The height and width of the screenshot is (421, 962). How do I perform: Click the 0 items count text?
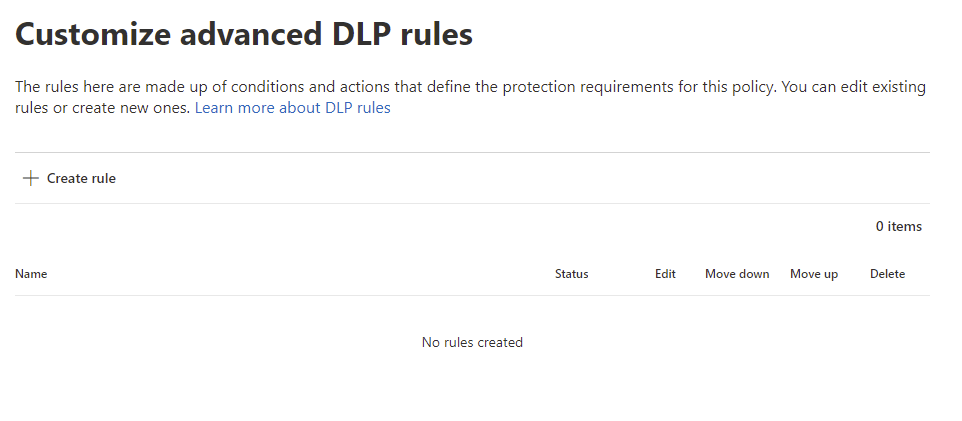click(898, 227)
